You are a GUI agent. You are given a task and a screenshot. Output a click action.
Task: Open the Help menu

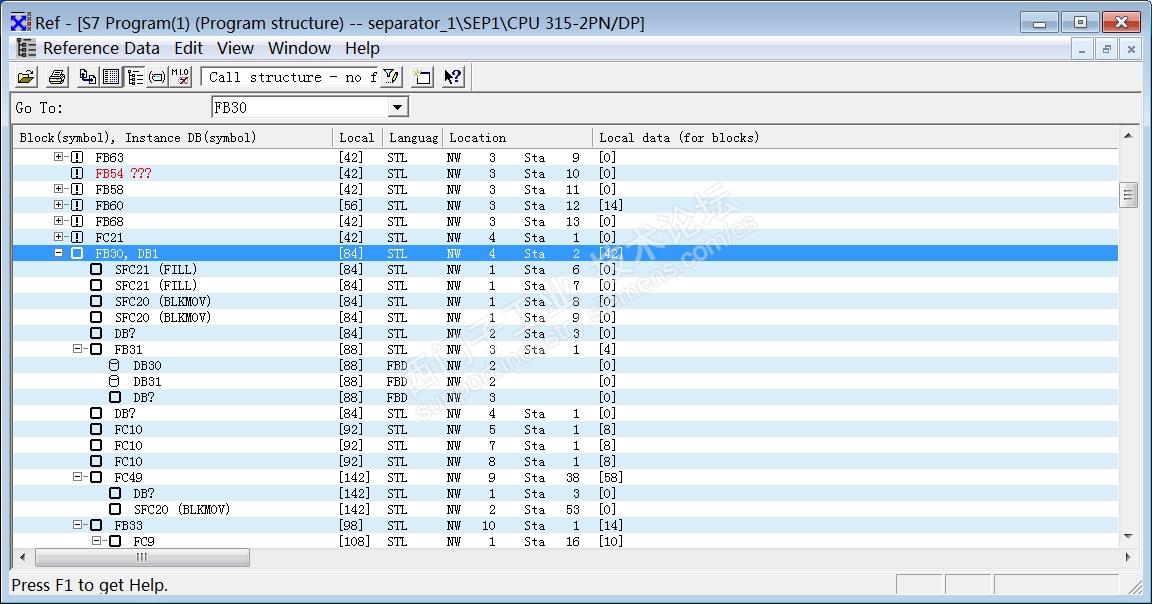(x=362, y=48)
